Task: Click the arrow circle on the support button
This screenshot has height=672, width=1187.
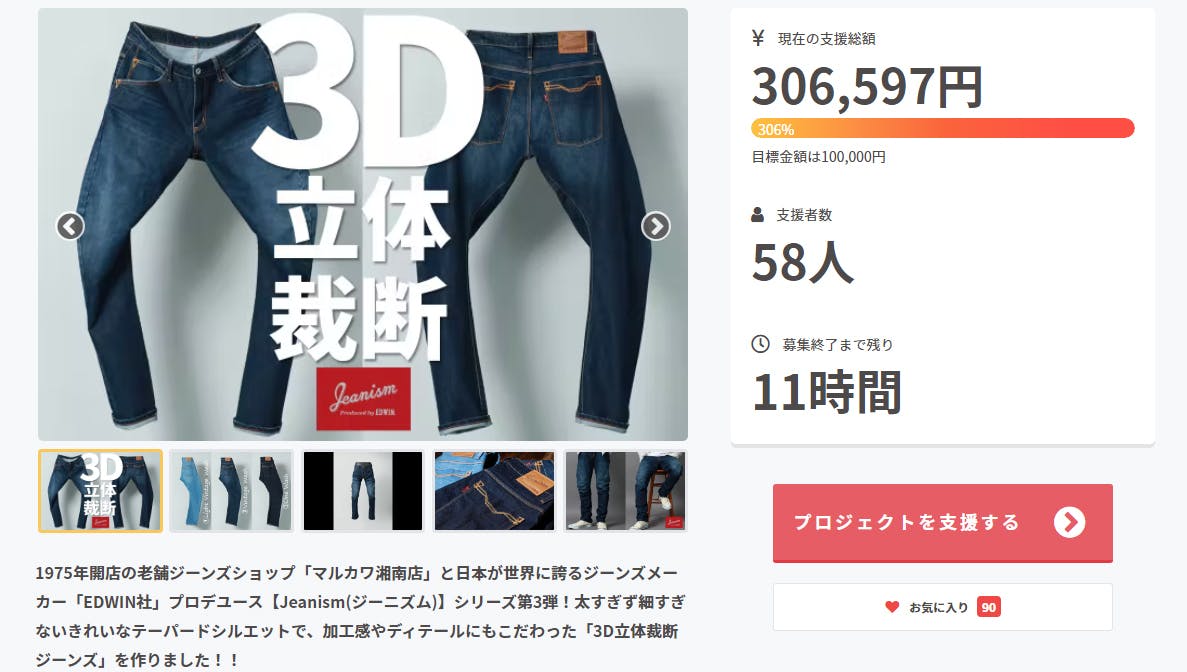Action: point(1069,522)
